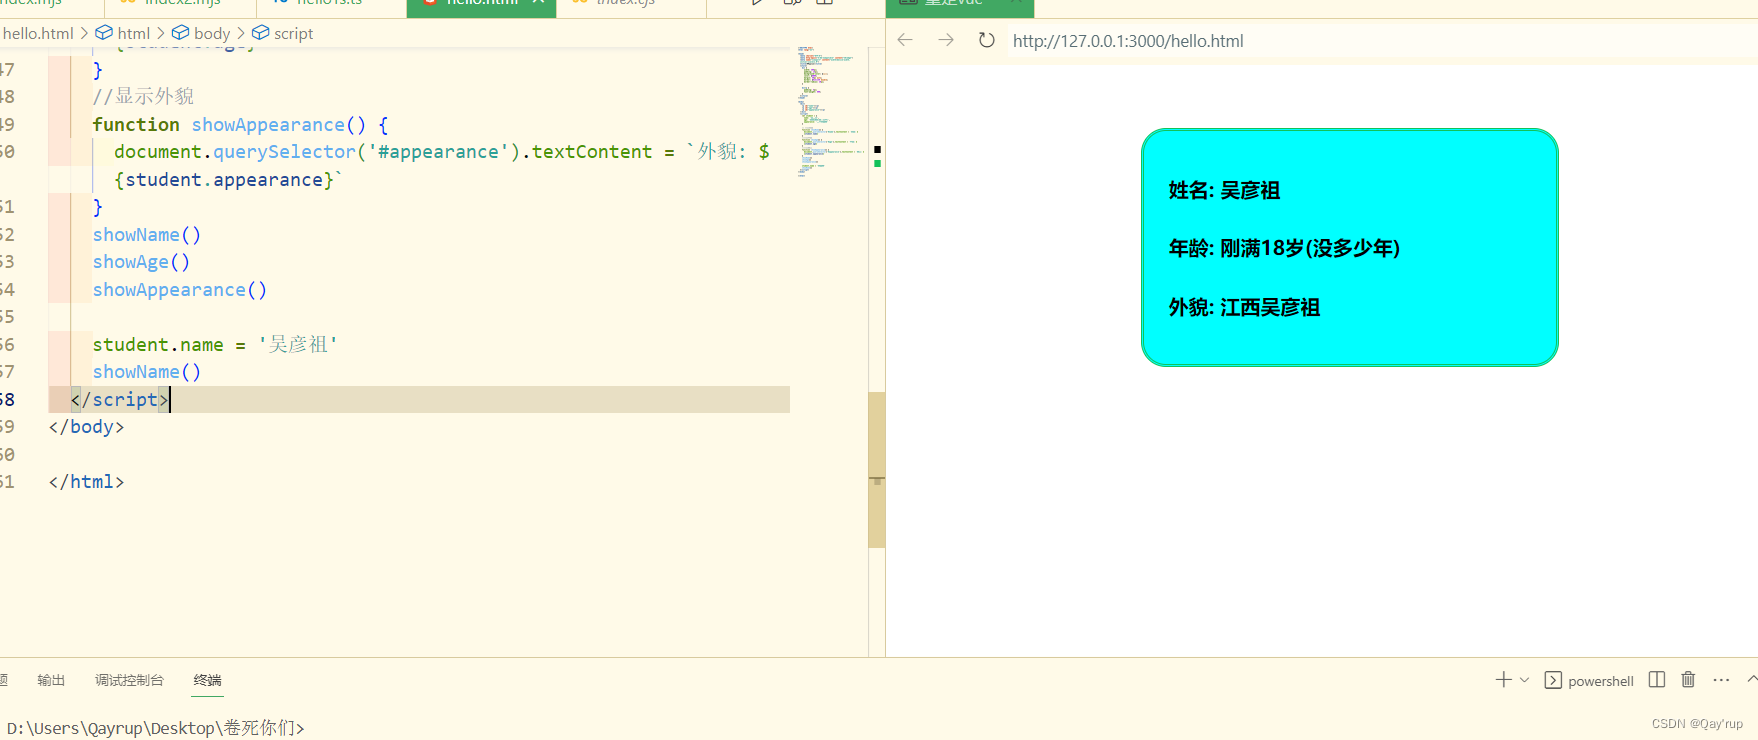Open the 调试控制台 panel tab

pos(129,680)
